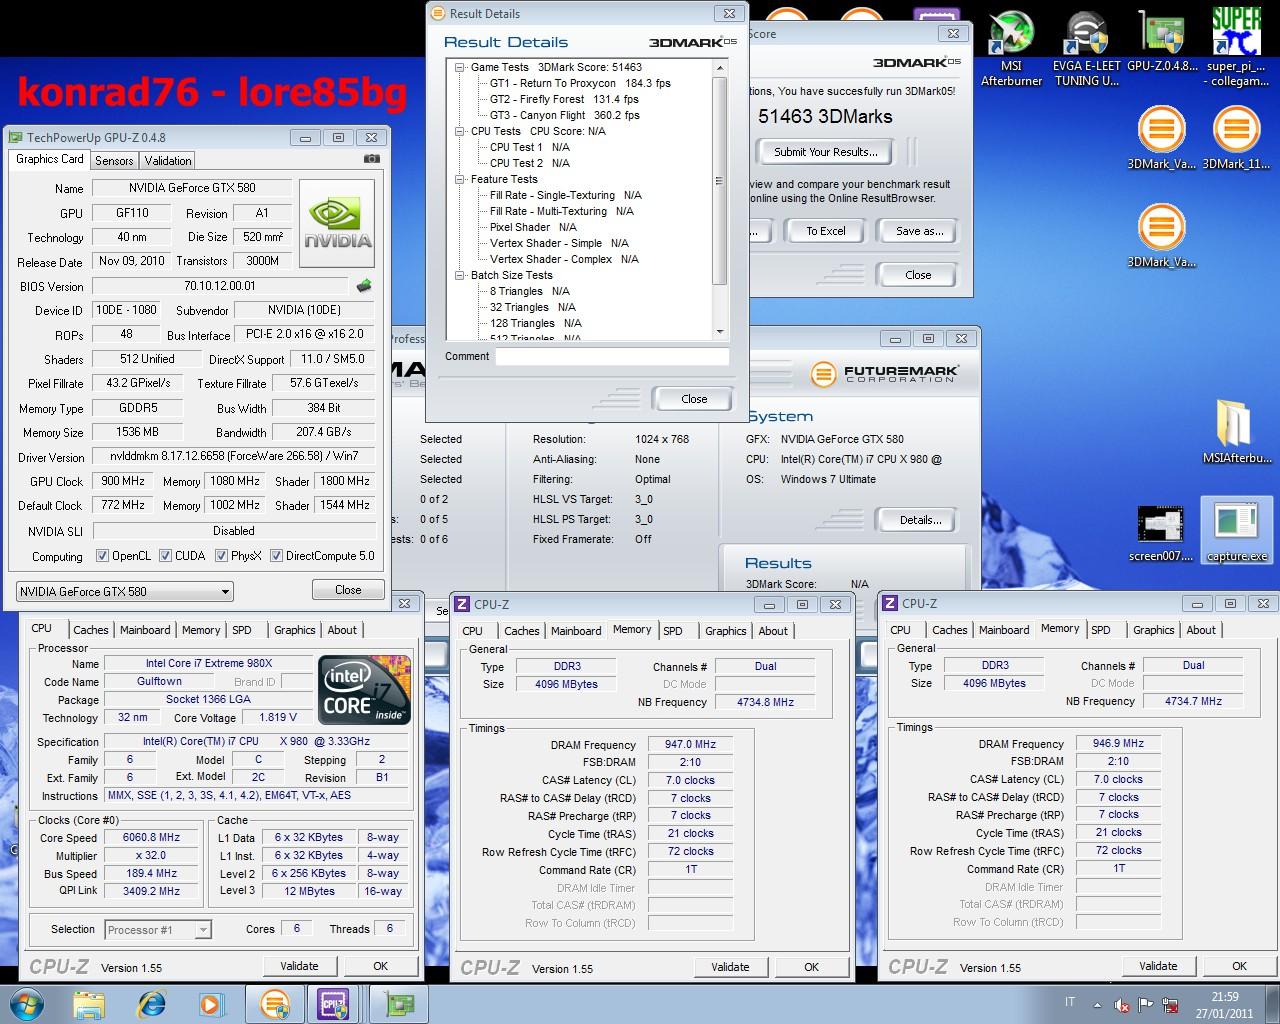Open EVGA E-LEET Tuning Utility shortcut
This screenshot has height=1024, width=1280.
point(1087,48)
